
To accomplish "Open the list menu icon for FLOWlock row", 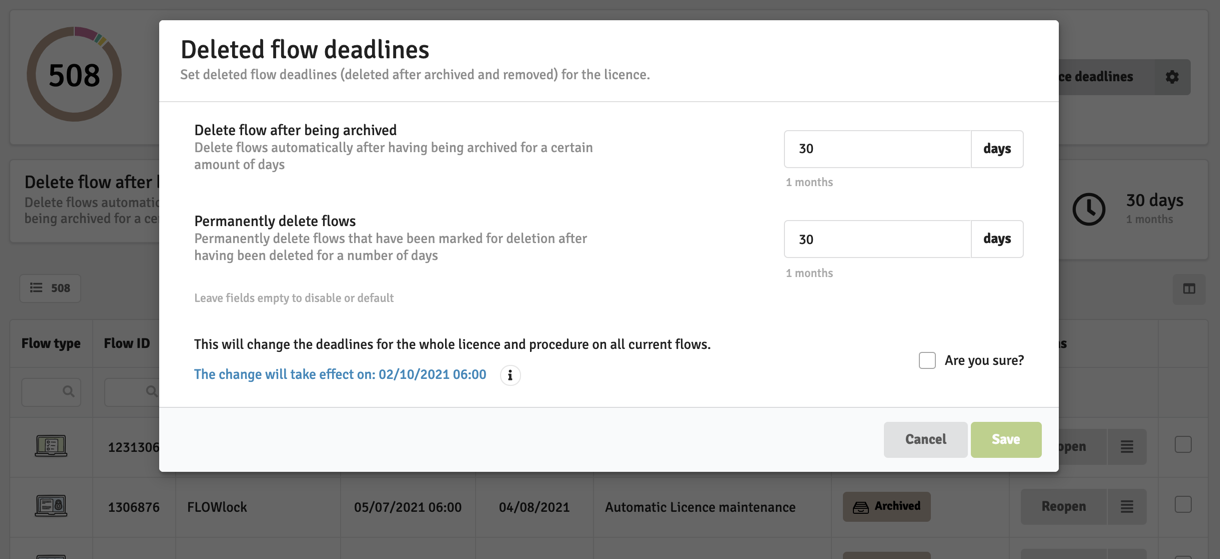I will tap(1127, 507).
